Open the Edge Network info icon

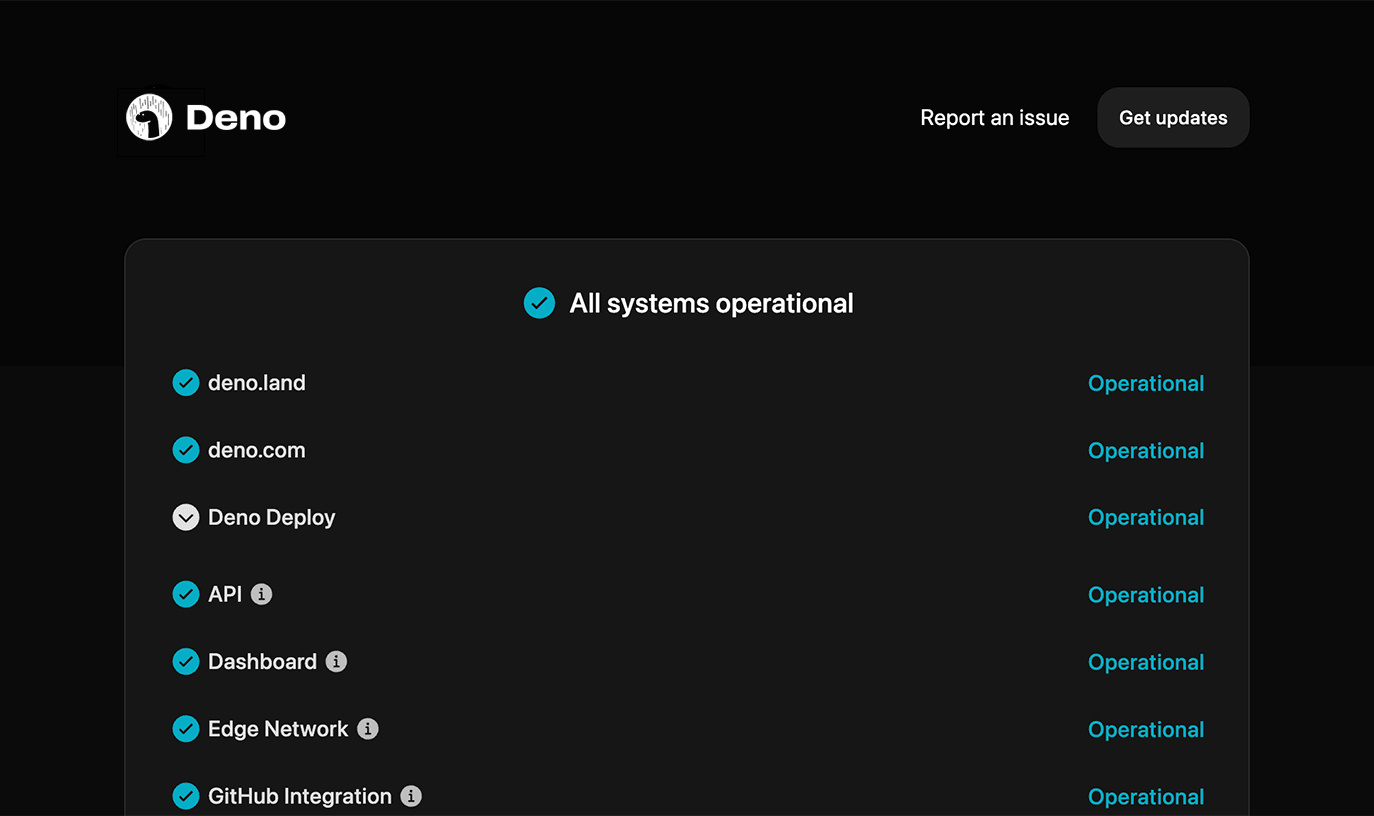coord(368,729)
